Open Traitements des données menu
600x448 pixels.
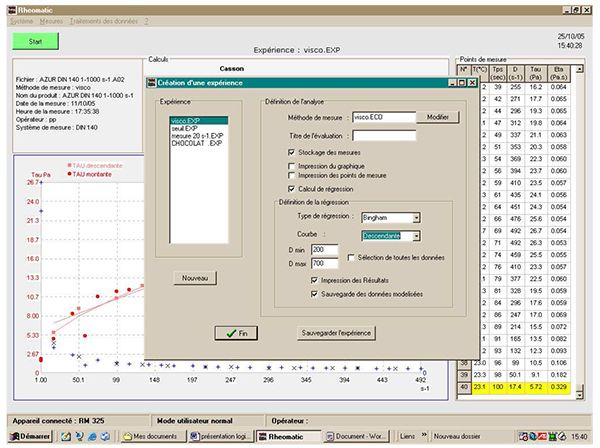104,21
